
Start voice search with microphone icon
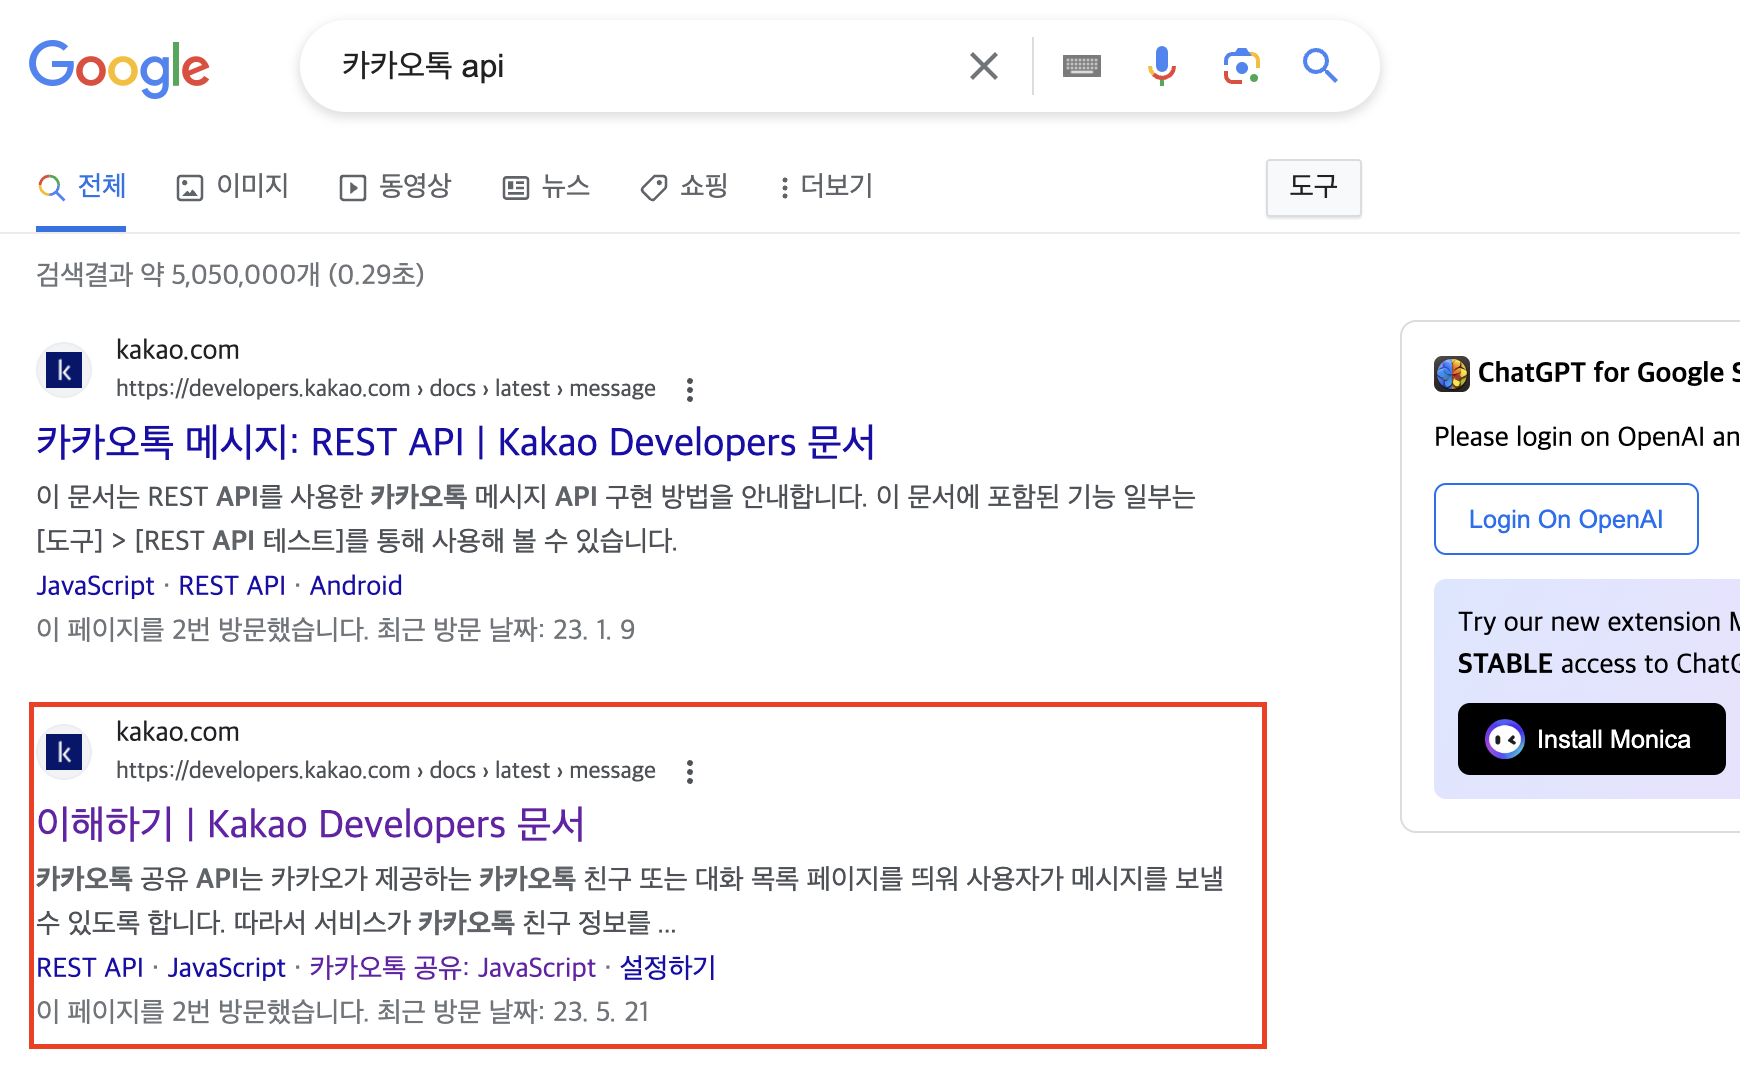[x=1161, y=66]
